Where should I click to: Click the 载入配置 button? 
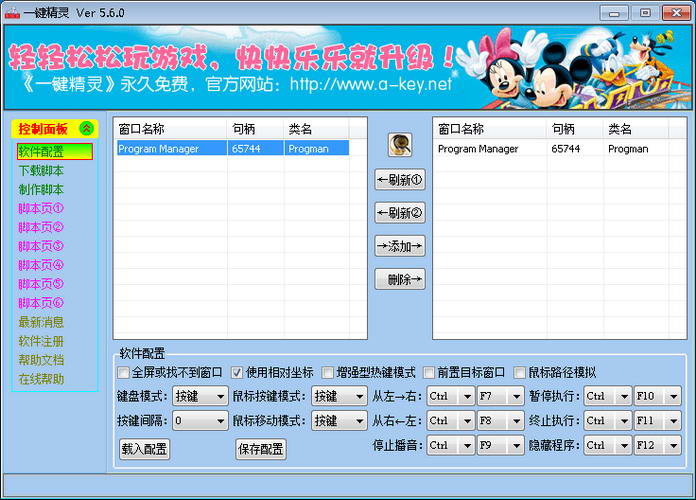click(144, 449)
